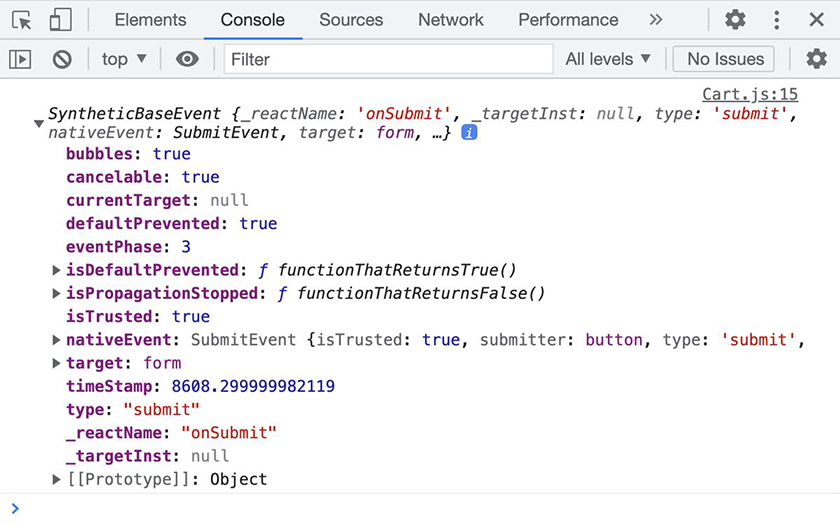
Task: Open DevTools settings gear in tab bar
Action: [735, 20]
